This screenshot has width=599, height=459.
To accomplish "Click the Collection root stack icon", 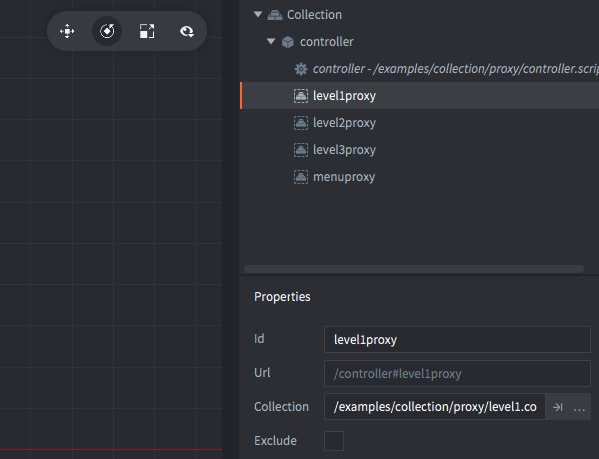I will coord(275,15).
